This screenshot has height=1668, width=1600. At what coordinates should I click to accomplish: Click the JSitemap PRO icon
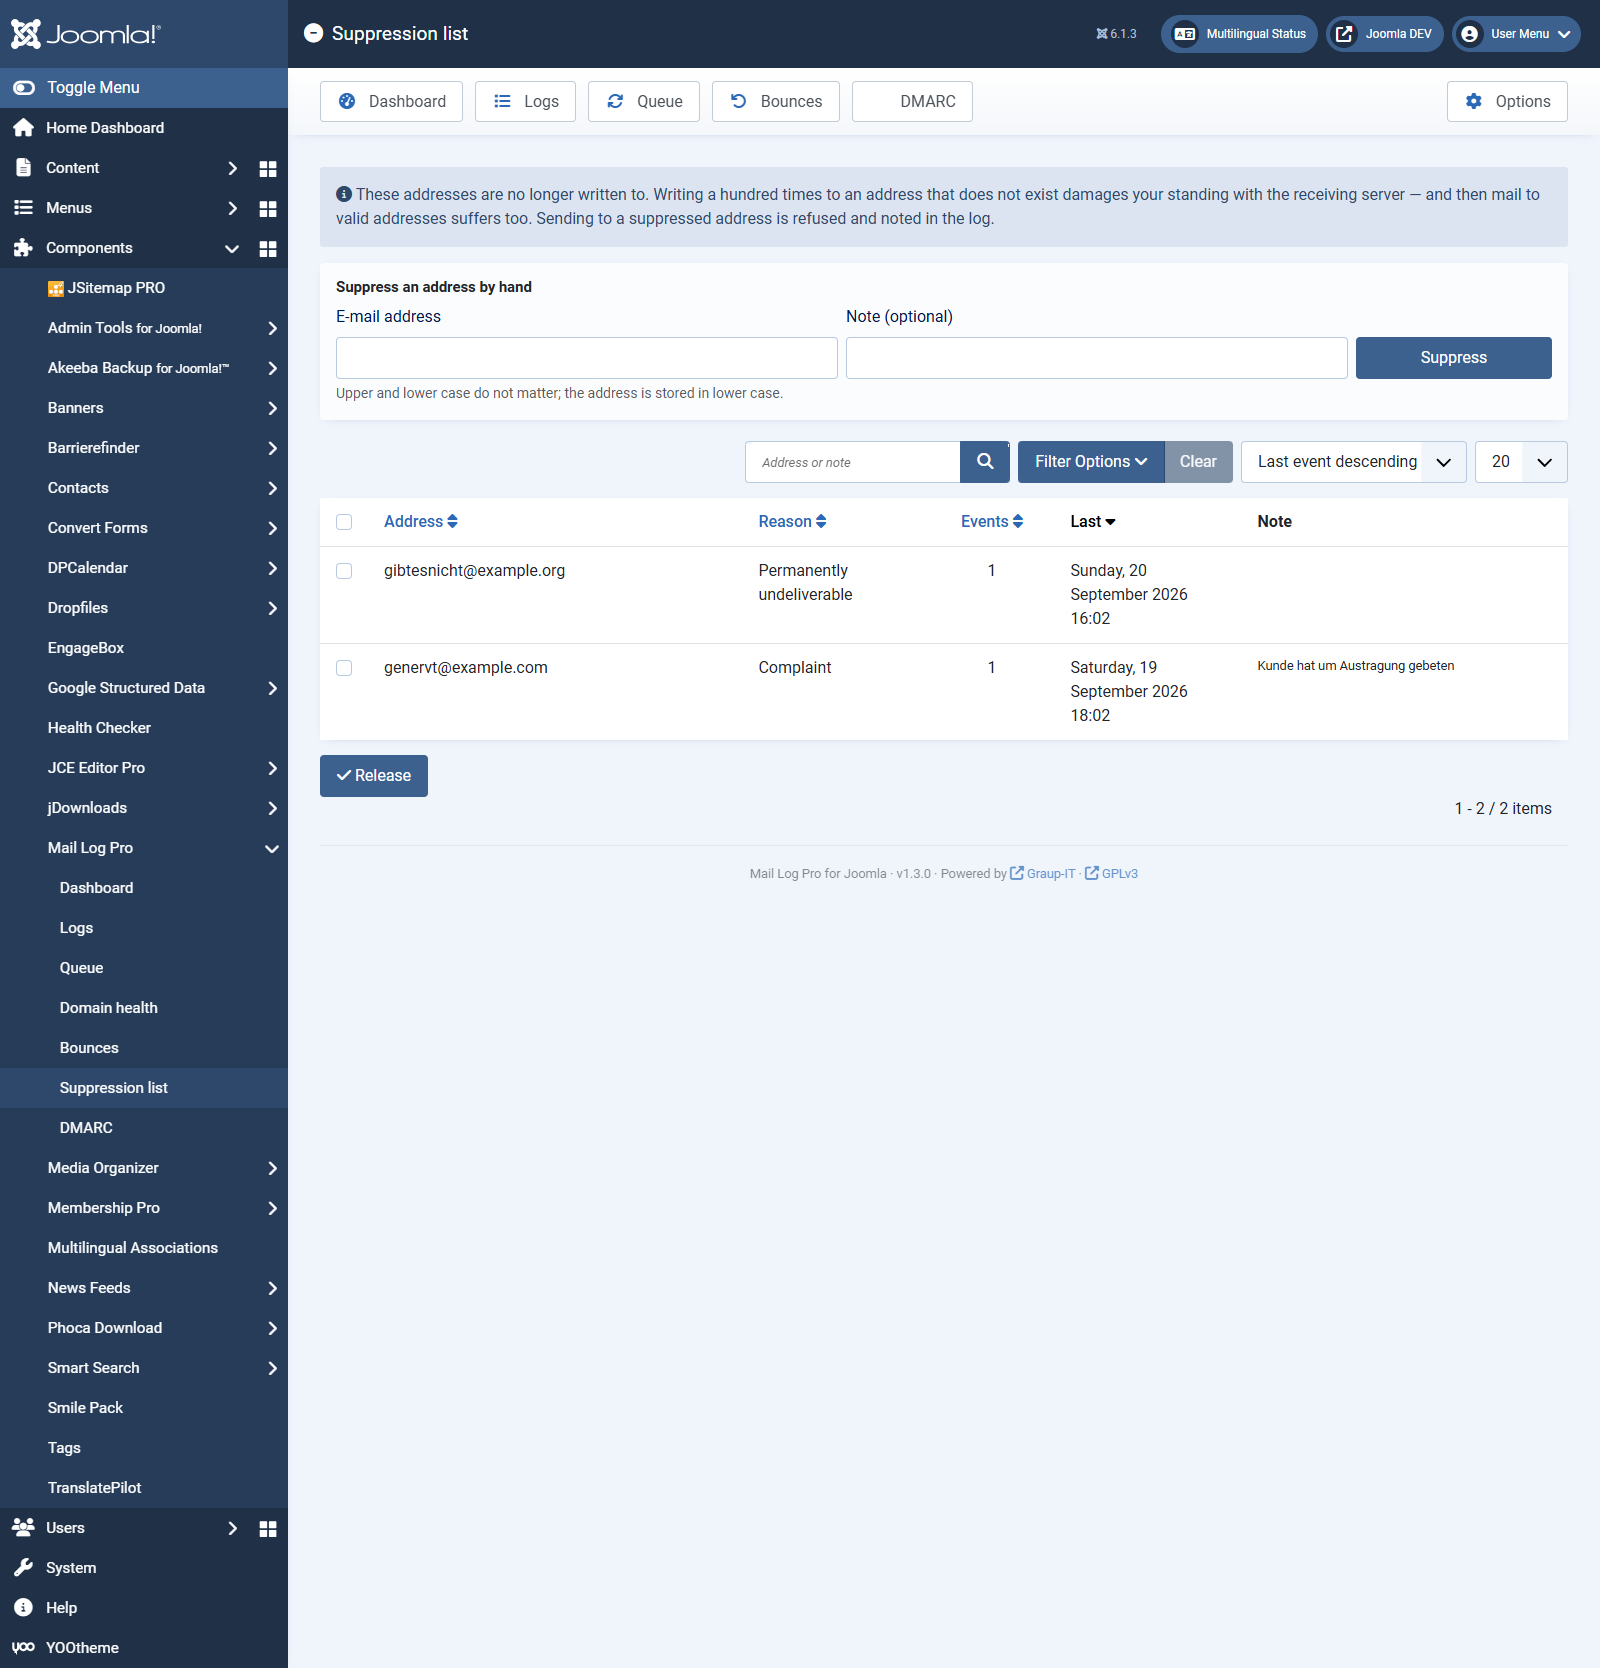click(x=56, y=288)
